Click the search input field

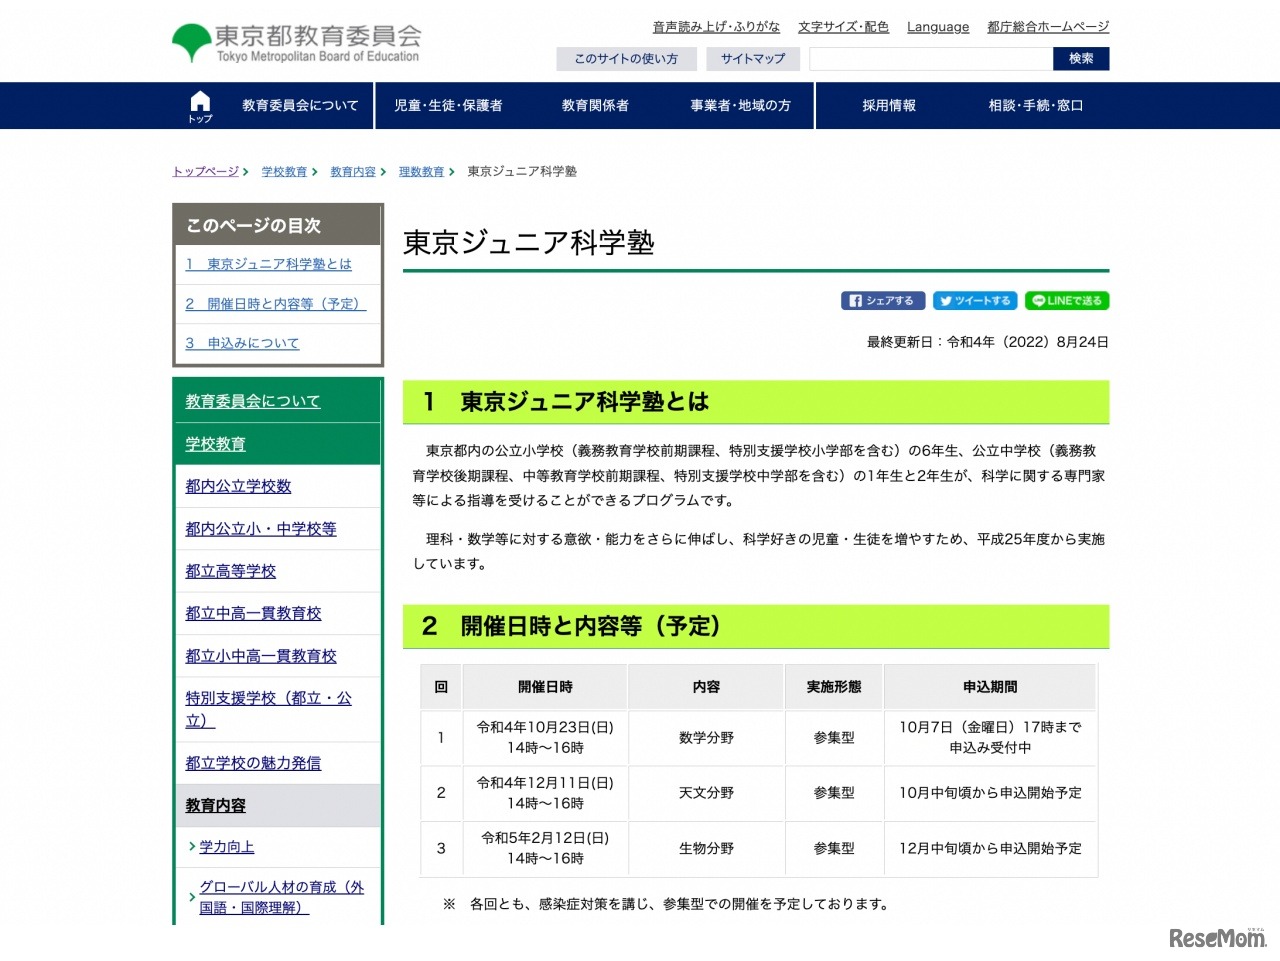pyautogui.click(x=929, y=59)
